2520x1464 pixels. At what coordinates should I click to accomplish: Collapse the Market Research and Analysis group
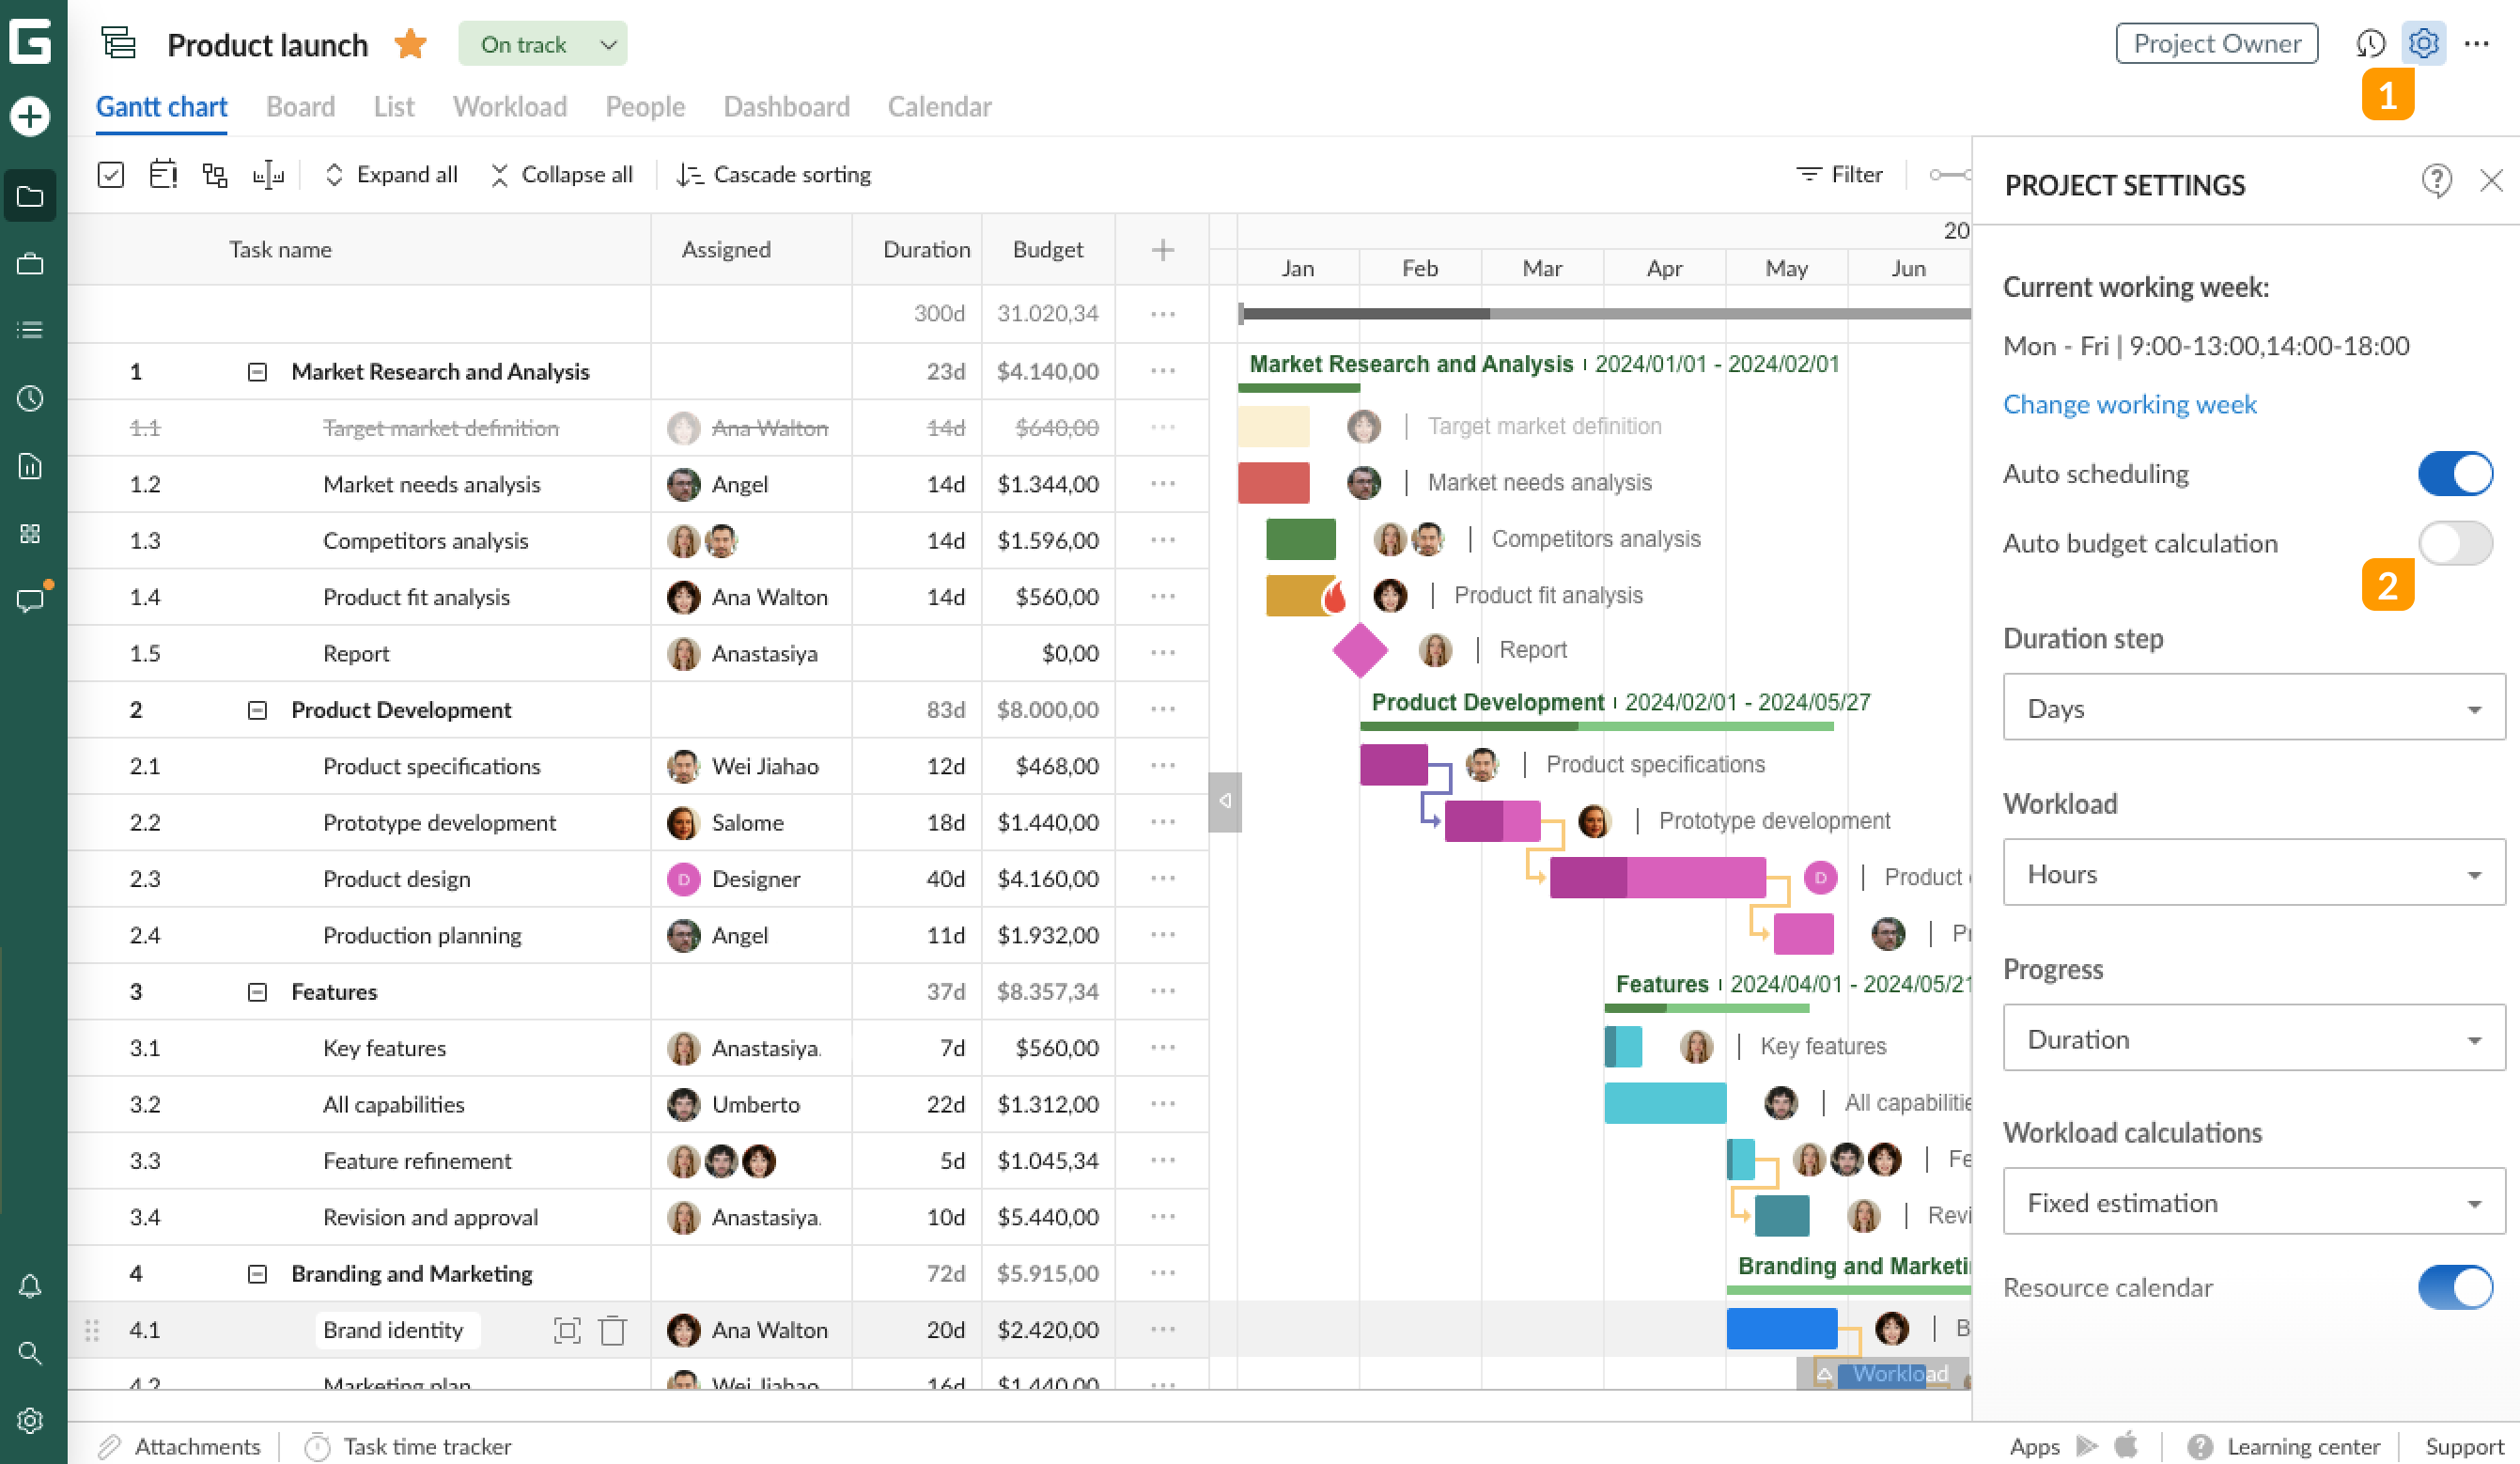(x=257, y=372)
